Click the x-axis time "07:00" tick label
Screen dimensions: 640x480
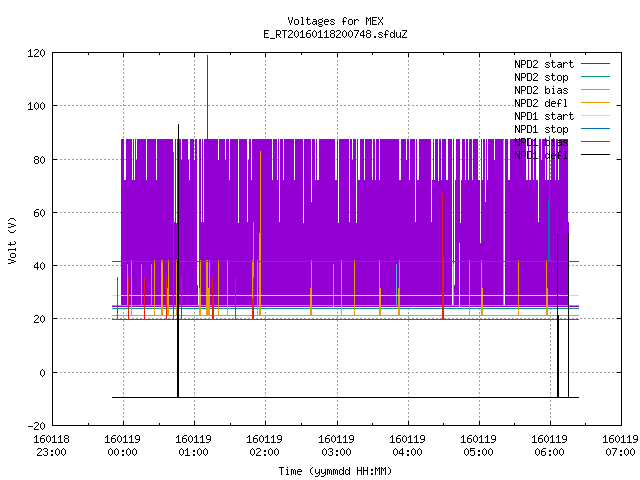(620, 452)
